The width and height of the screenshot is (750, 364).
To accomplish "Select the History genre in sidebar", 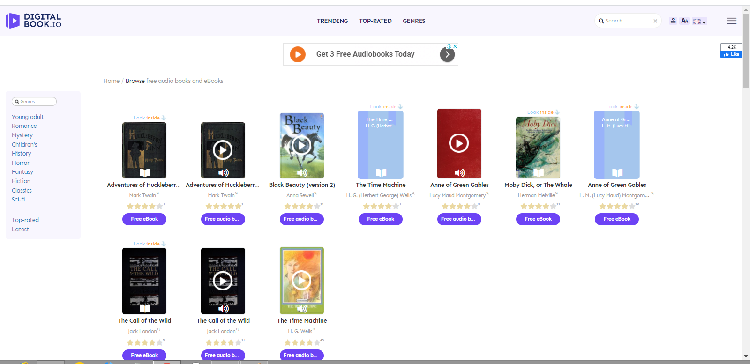I will (22, 154).
